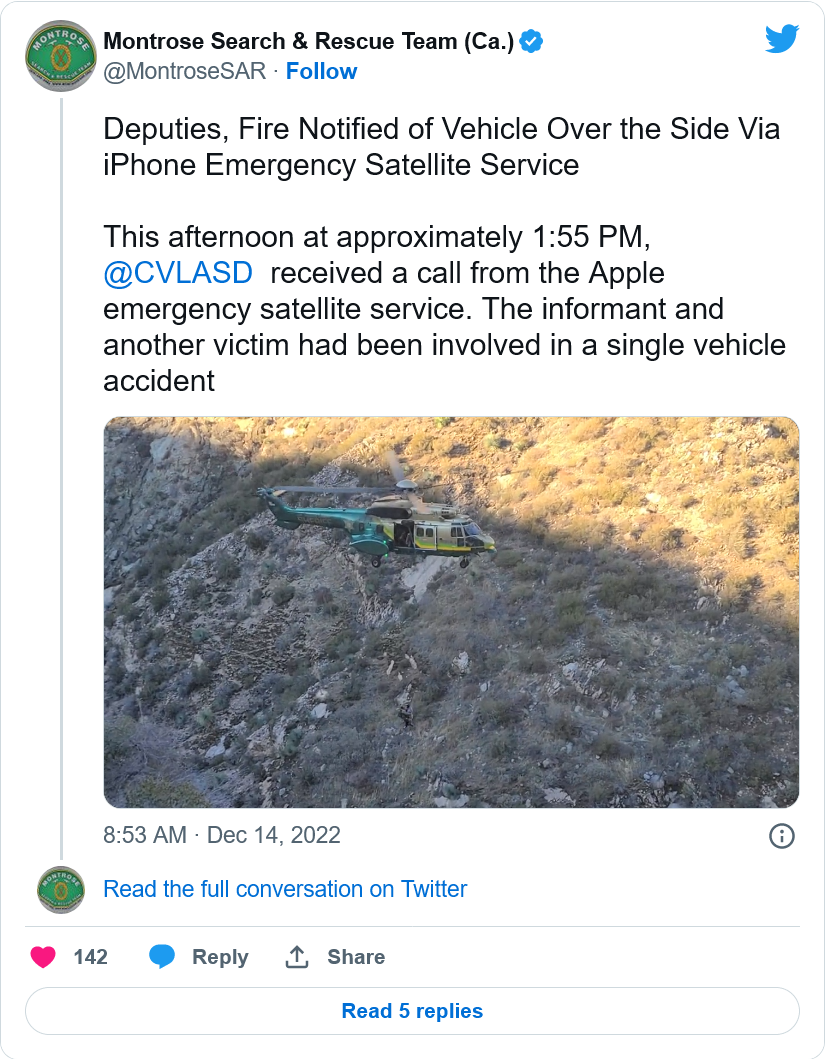Click the Montrose SAR profile avatar
The height and width of the screenshot is (1059, 825).
61,55
